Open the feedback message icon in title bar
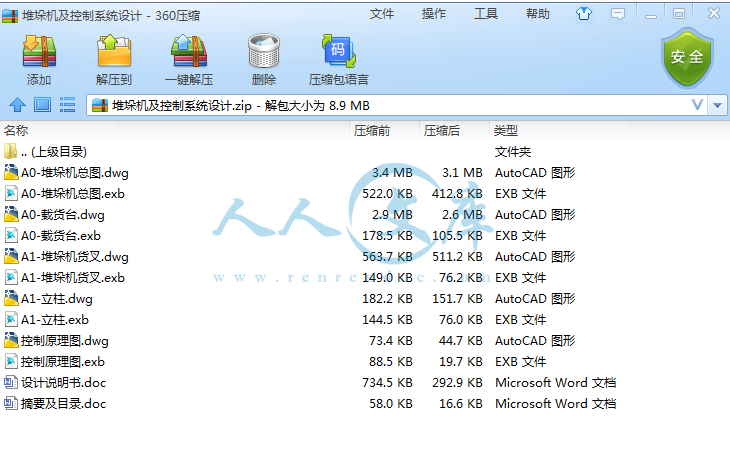 point(618,14)
